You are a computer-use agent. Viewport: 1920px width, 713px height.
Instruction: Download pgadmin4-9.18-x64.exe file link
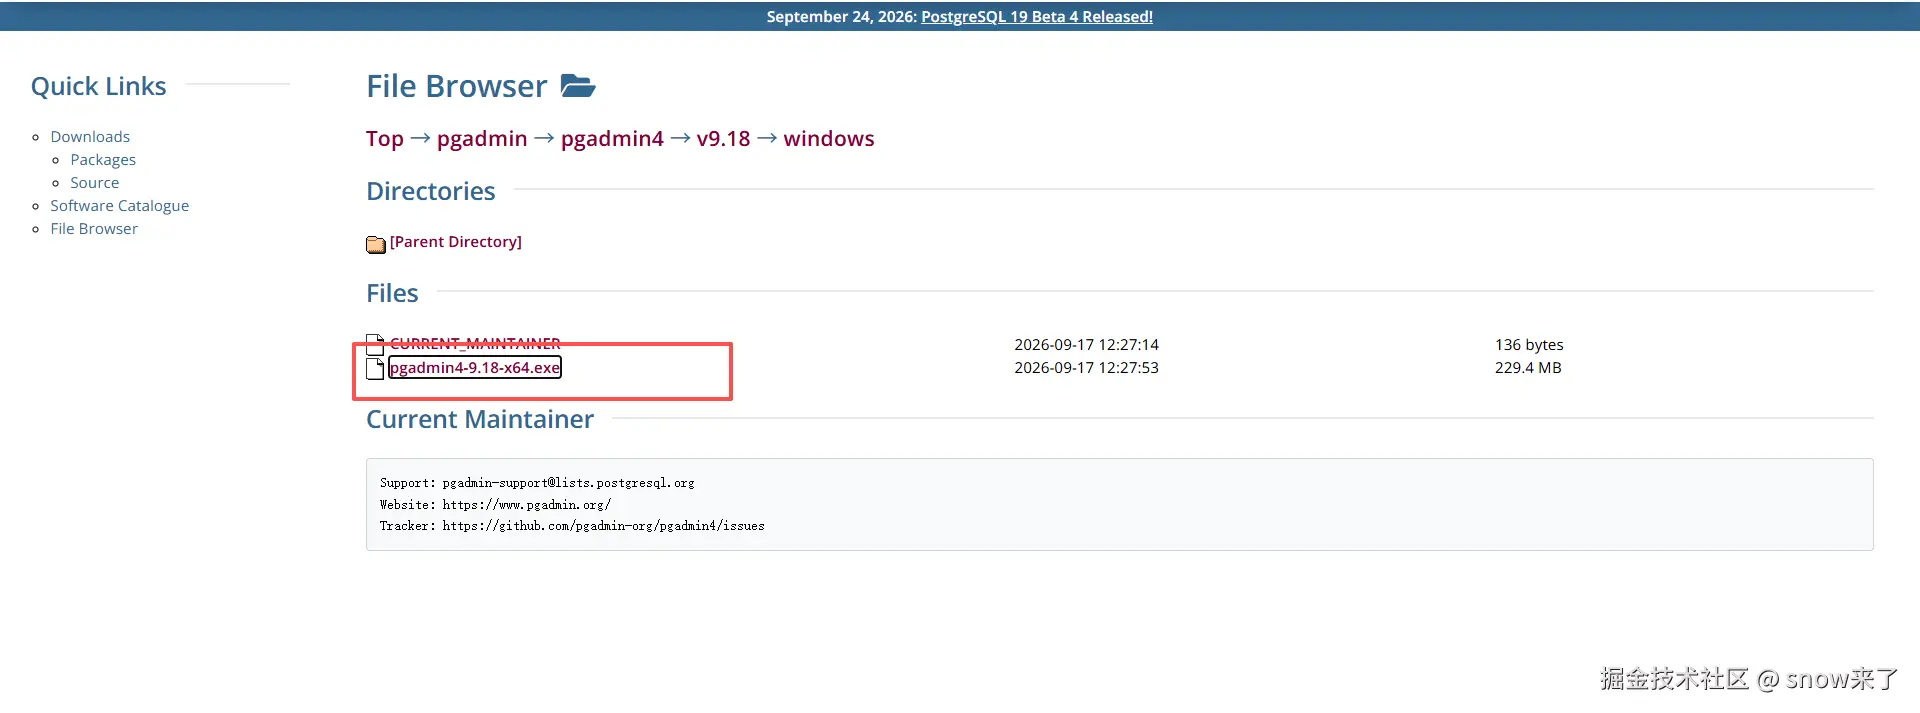pos(475,367)
